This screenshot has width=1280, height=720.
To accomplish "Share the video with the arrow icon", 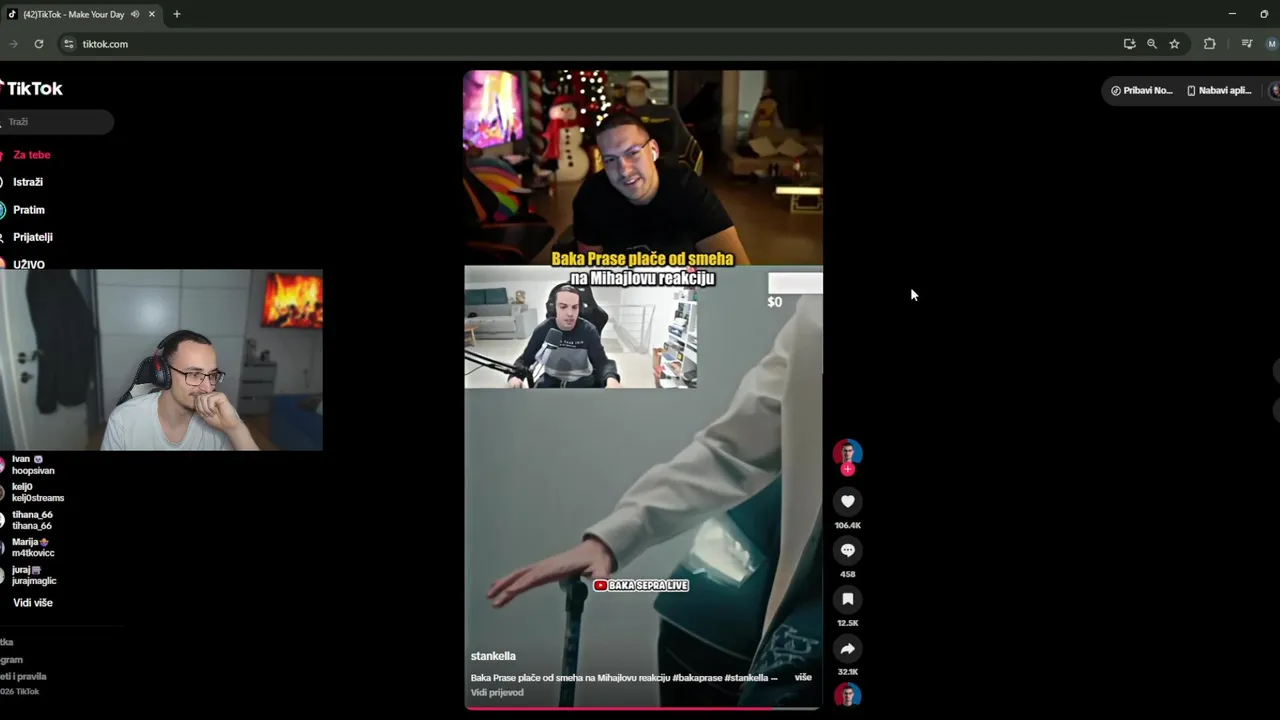I will click(x=847, y=648).
